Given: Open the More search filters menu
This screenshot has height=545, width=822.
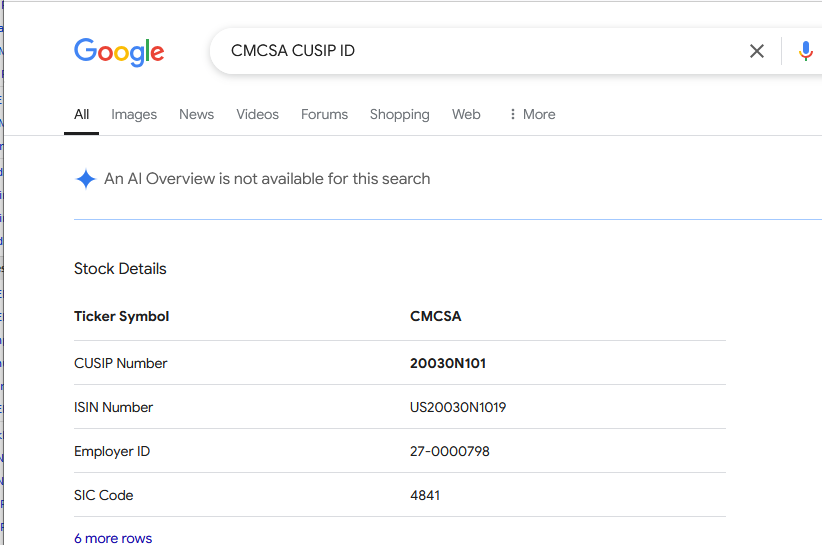Looking at the screenshot, I should [532, 114].
